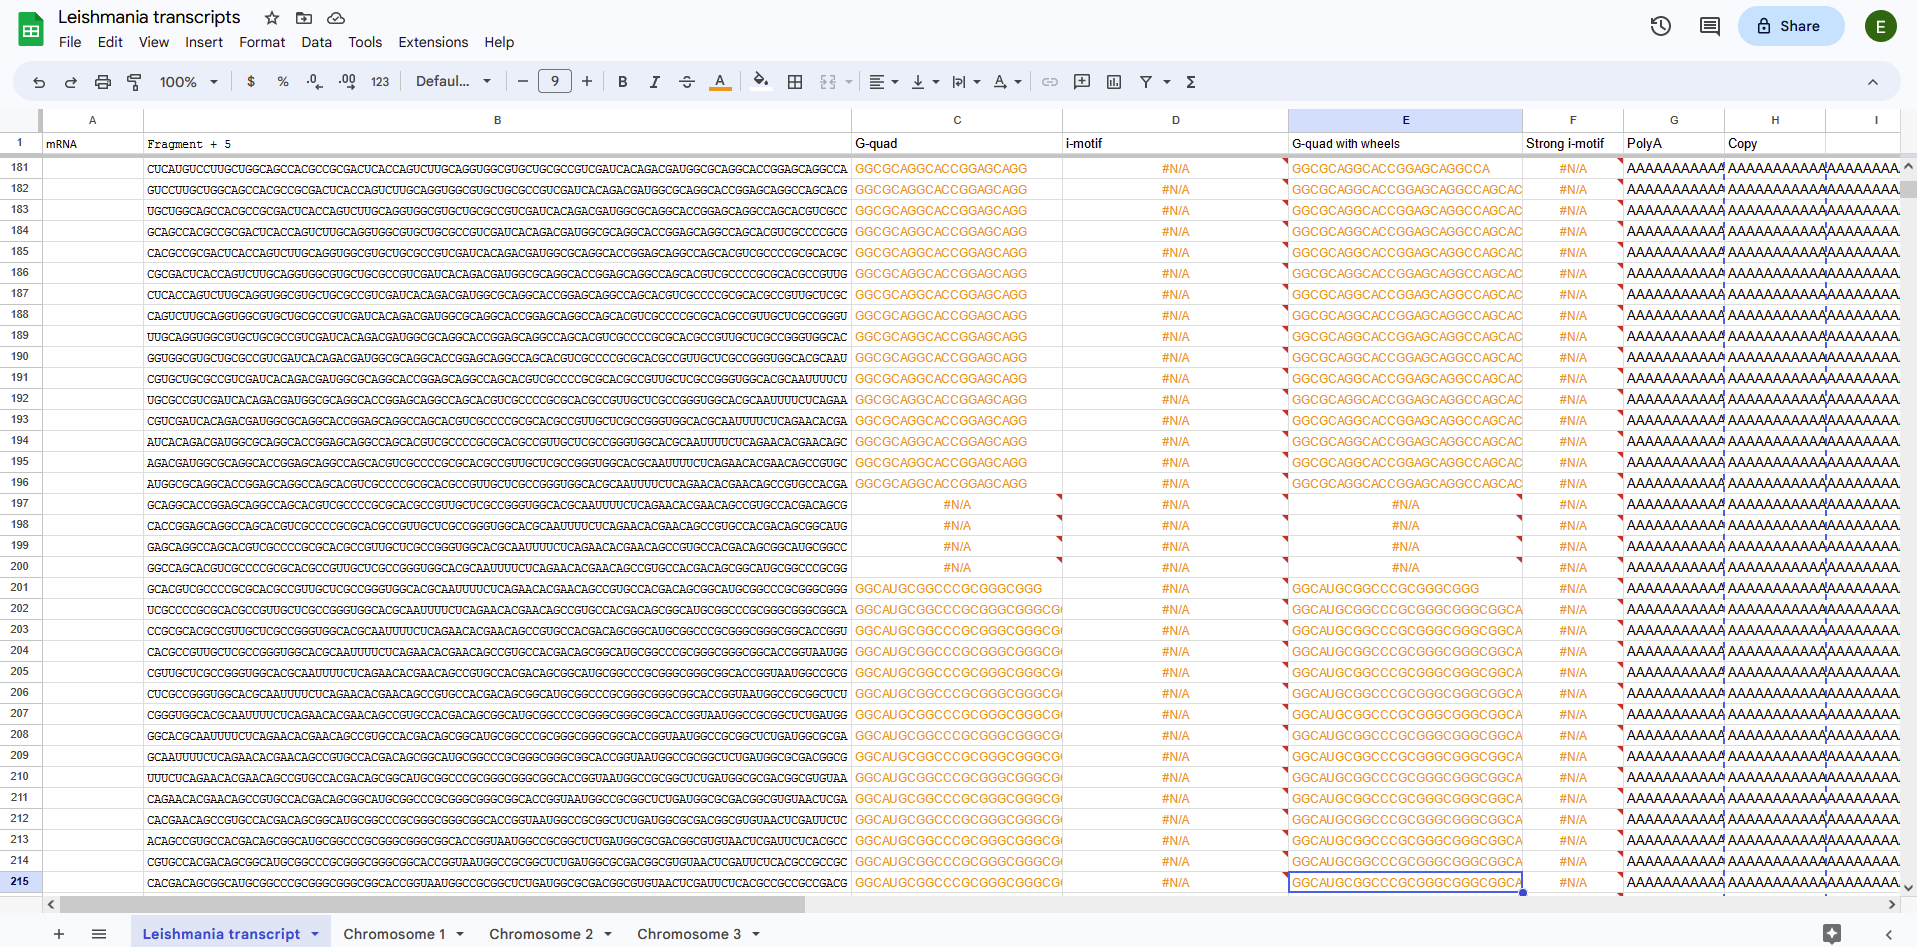This screenshot has height=947, width=1917.
Task: Open the comments panel icon
Action: pyautogui.click(x=1709, y=26)
